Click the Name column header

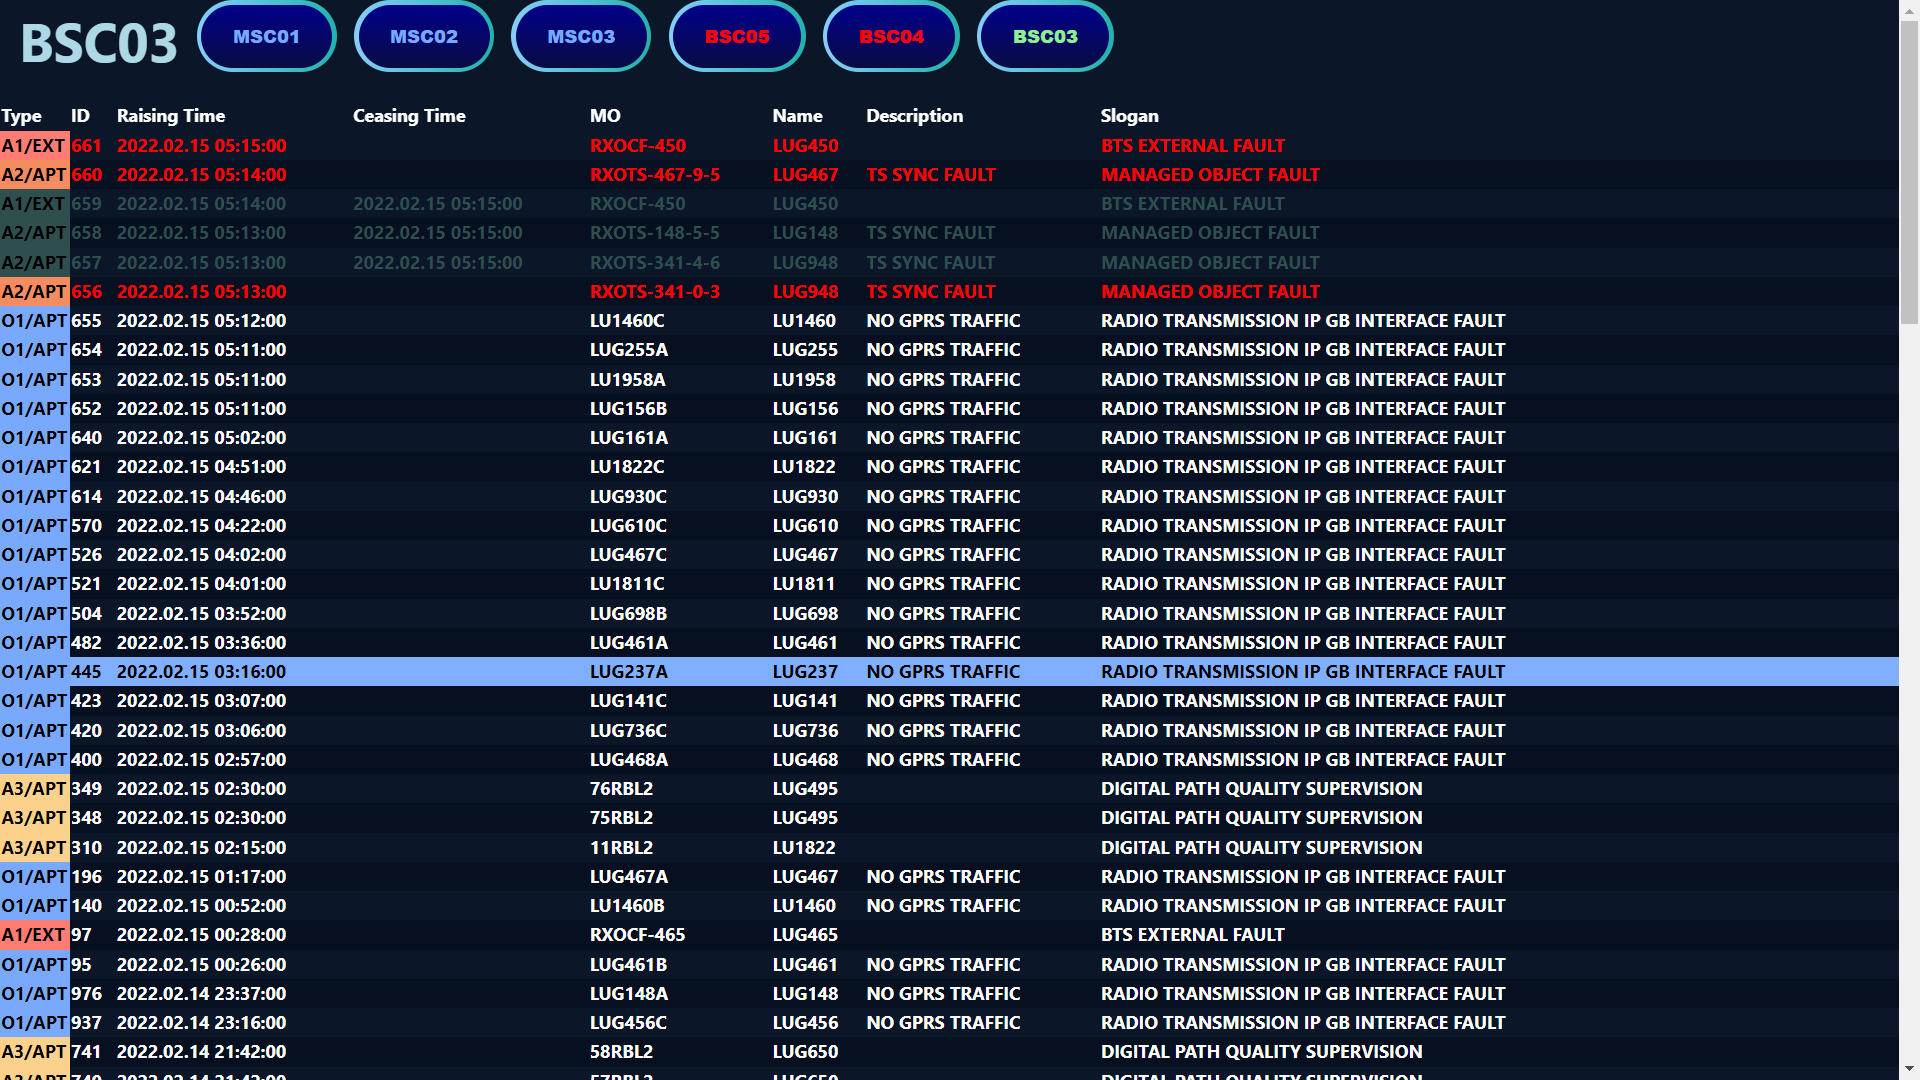pos(798,116)
